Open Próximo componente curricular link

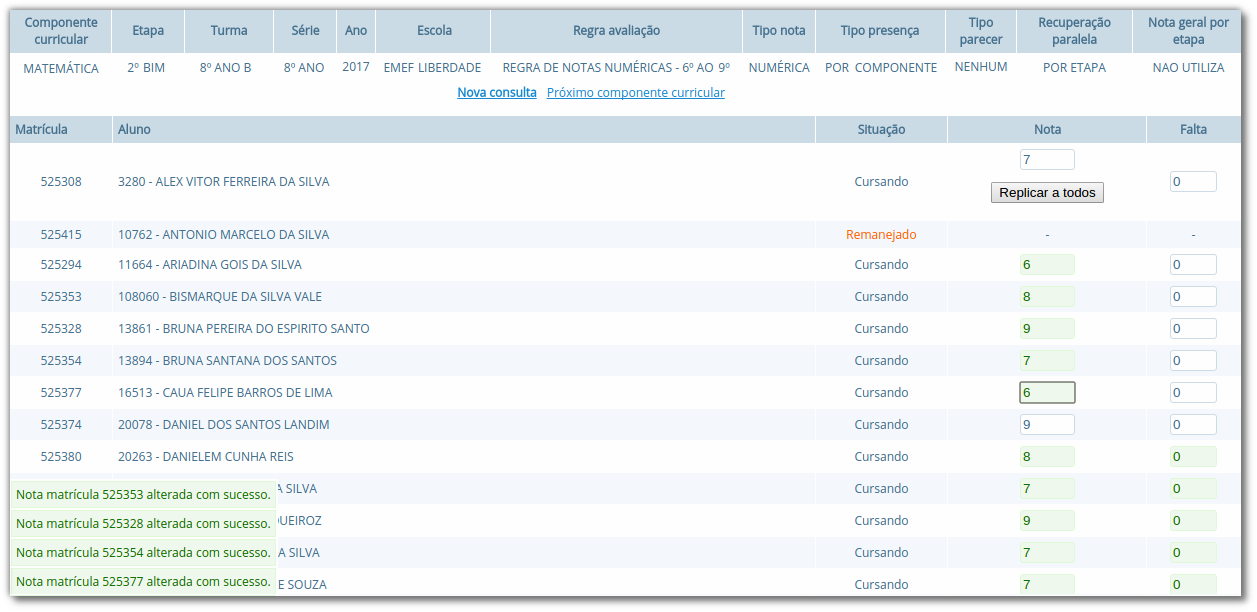[x=635, y=93]
